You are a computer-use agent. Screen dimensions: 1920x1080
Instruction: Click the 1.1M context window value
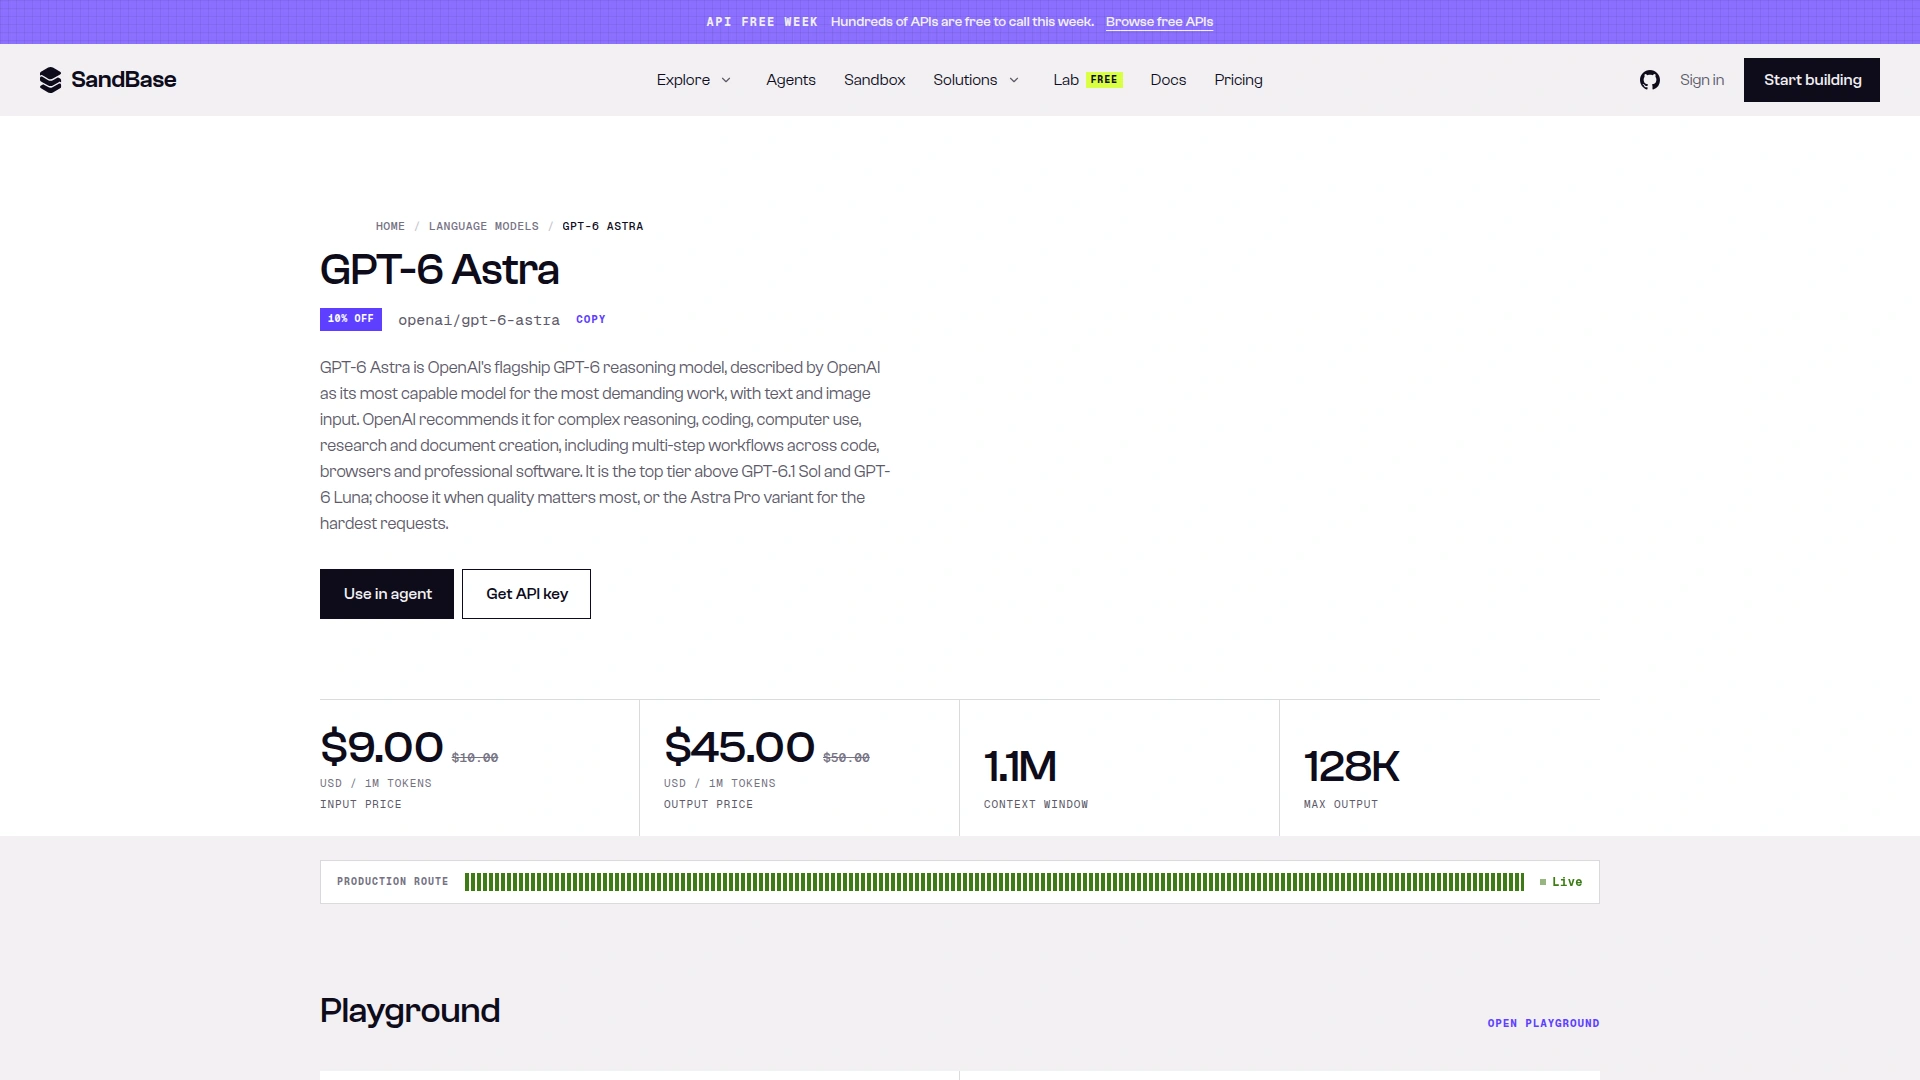pos(1020,767)
